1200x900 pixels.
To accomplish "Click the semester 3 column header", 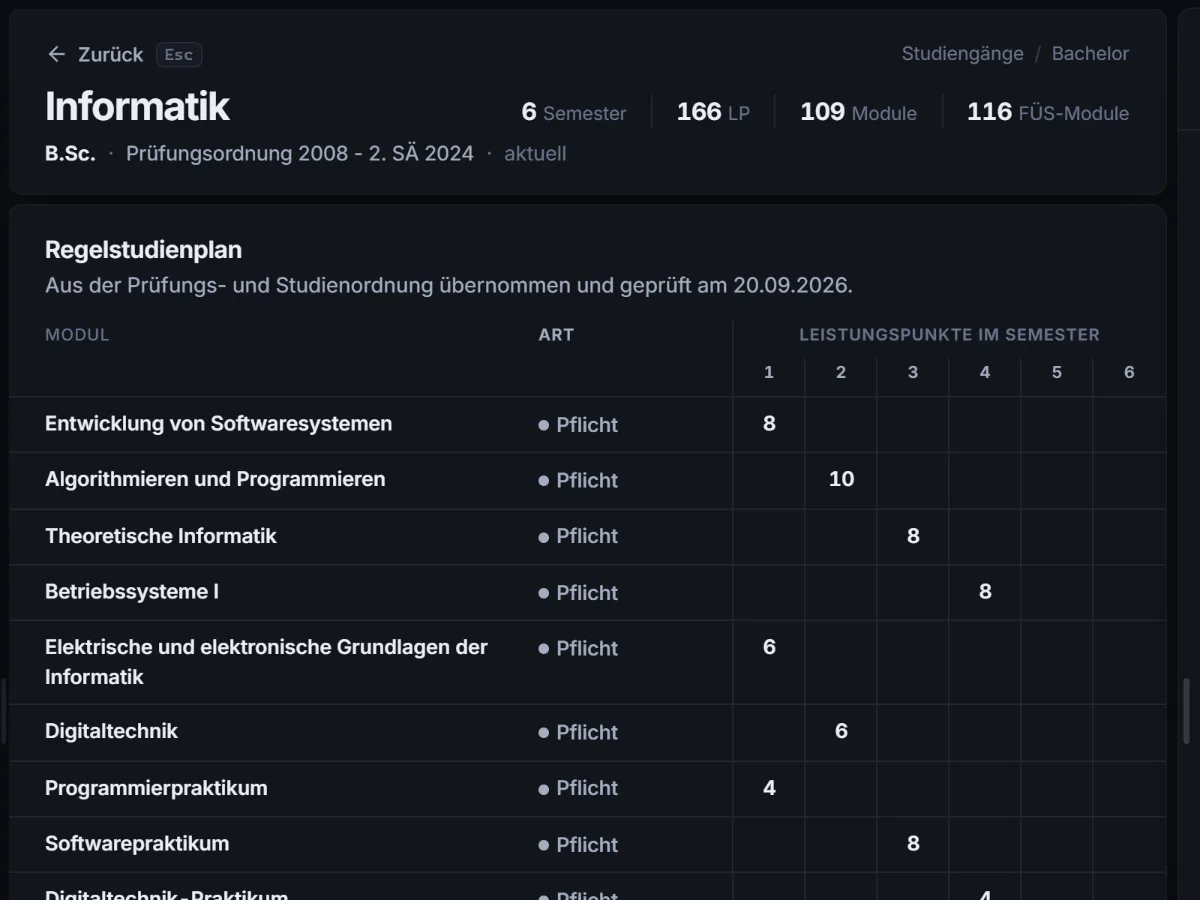I will [913, 372].
